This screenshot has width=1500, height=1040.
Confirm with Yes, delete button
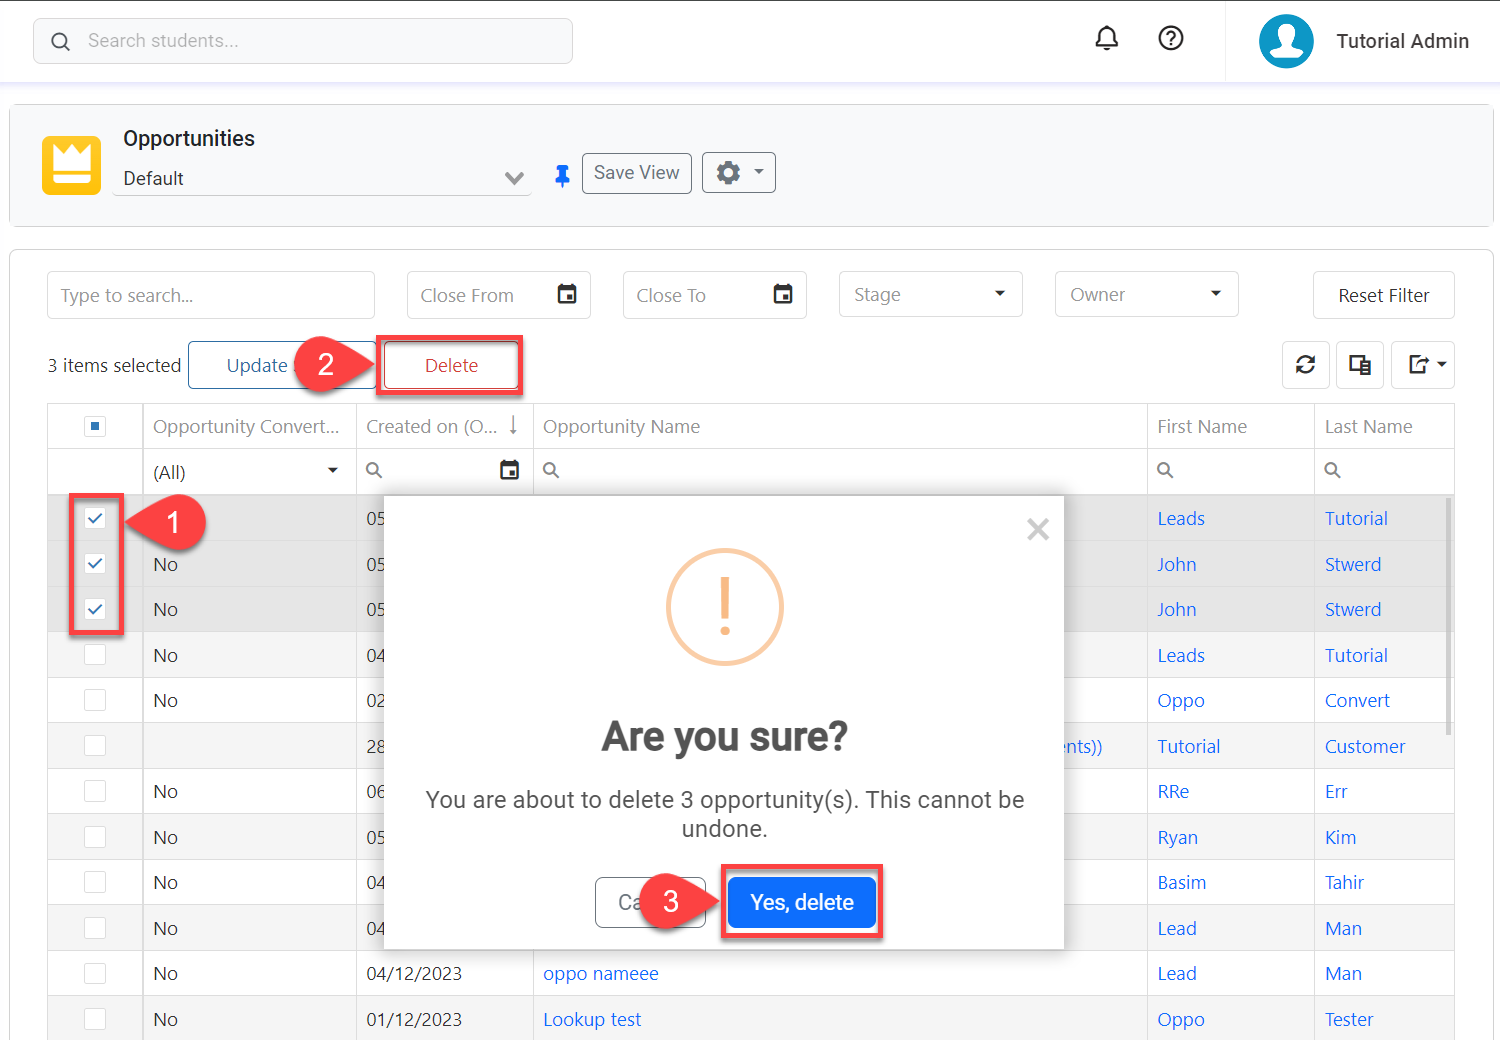802,902
